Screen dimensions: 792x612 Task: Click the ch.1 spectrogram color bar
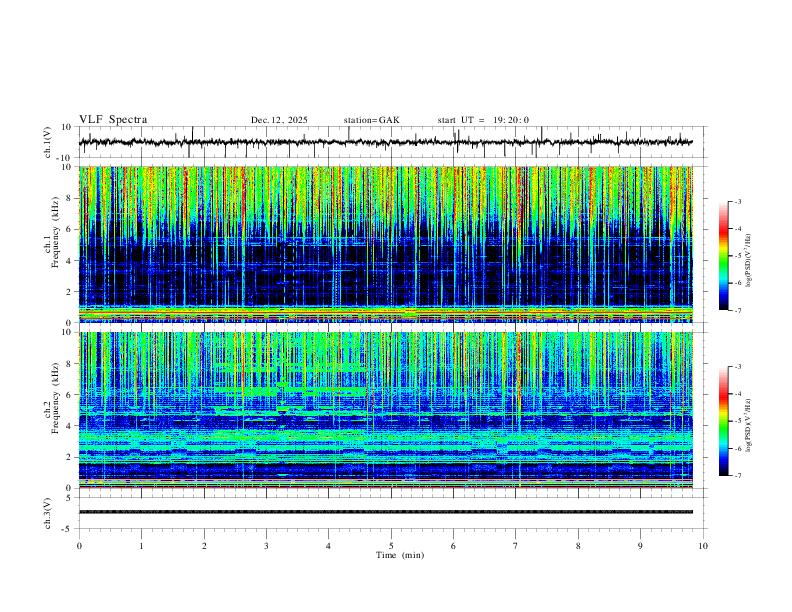pos(724,255)
